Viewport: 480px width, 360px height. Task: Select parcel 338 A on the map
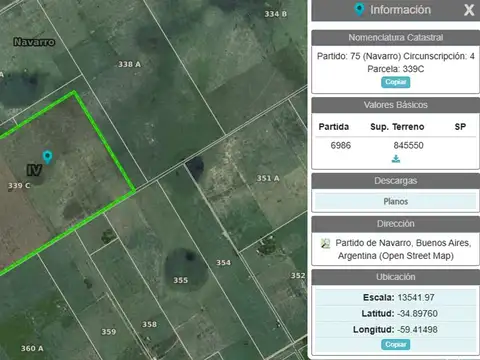pyautogui.click(x=130, y=64)
